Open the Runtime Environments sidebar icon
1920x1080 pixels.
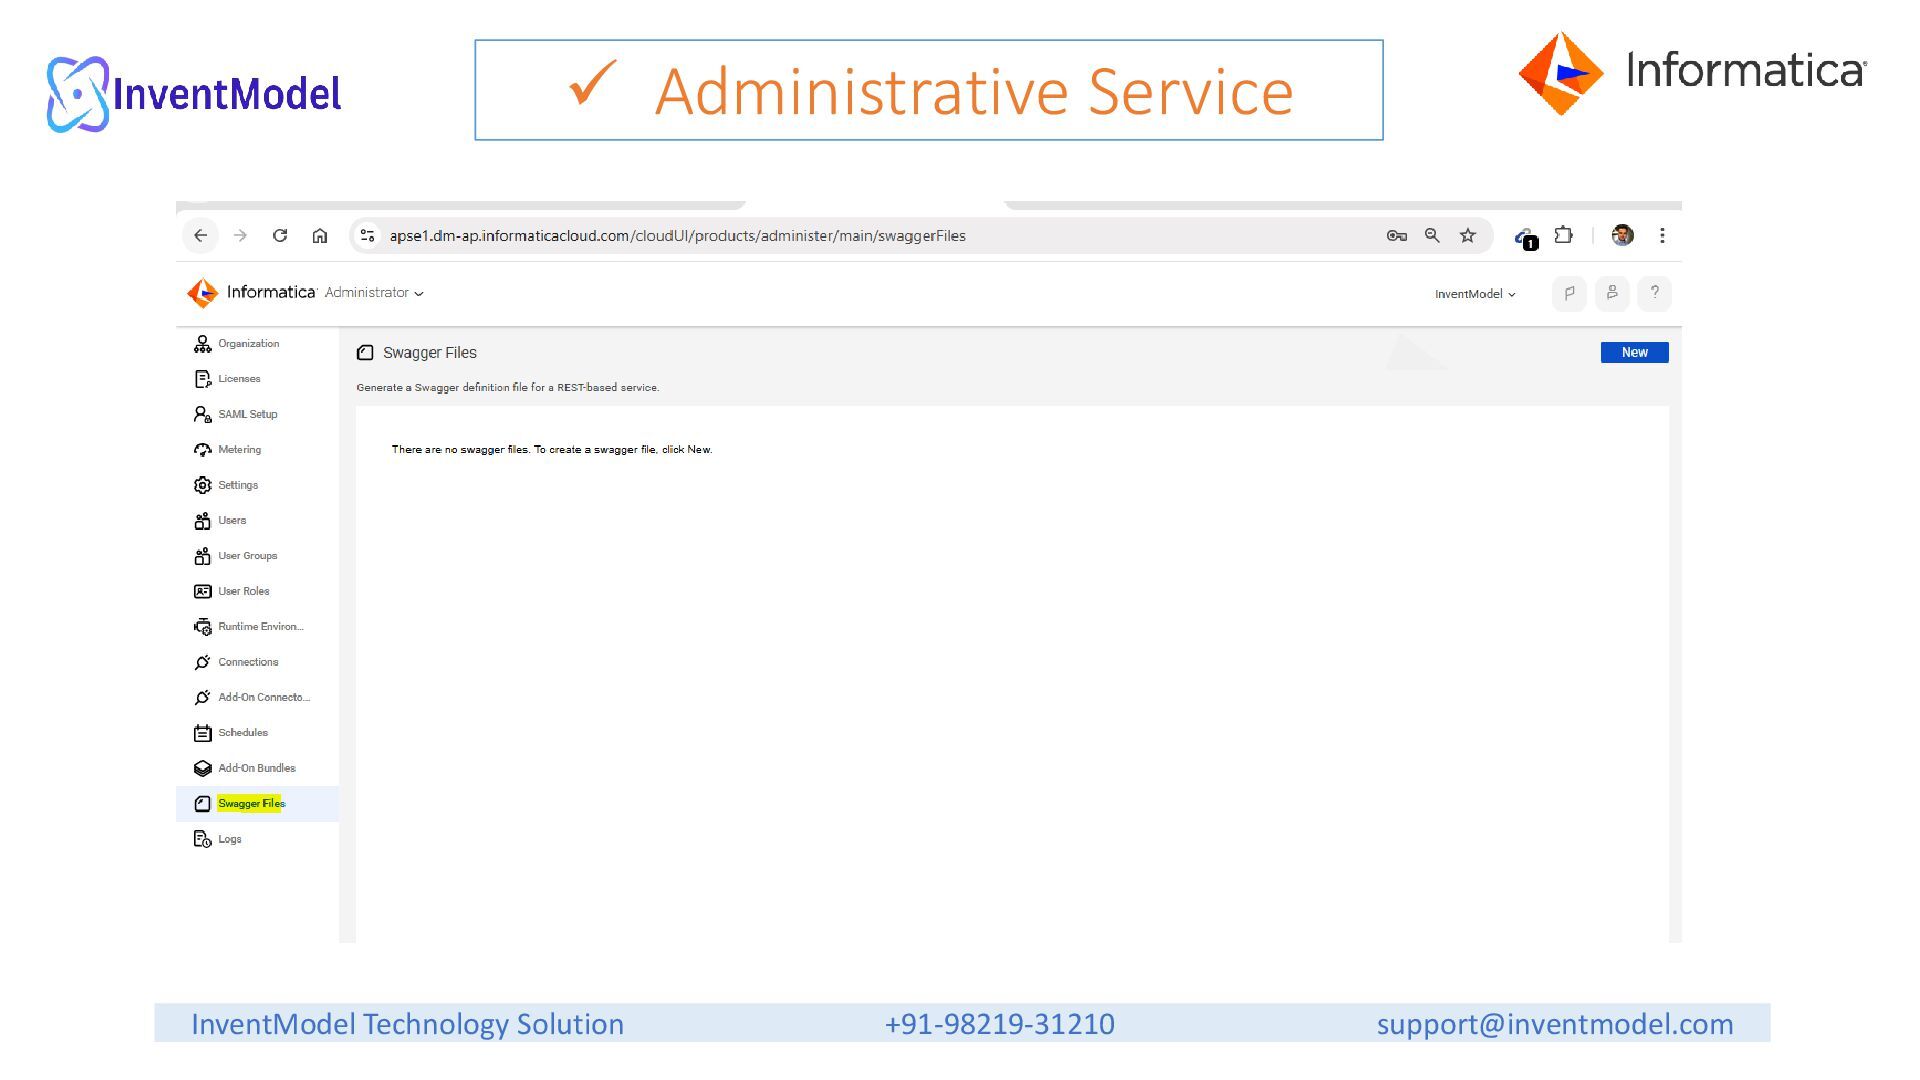point(202,627)
